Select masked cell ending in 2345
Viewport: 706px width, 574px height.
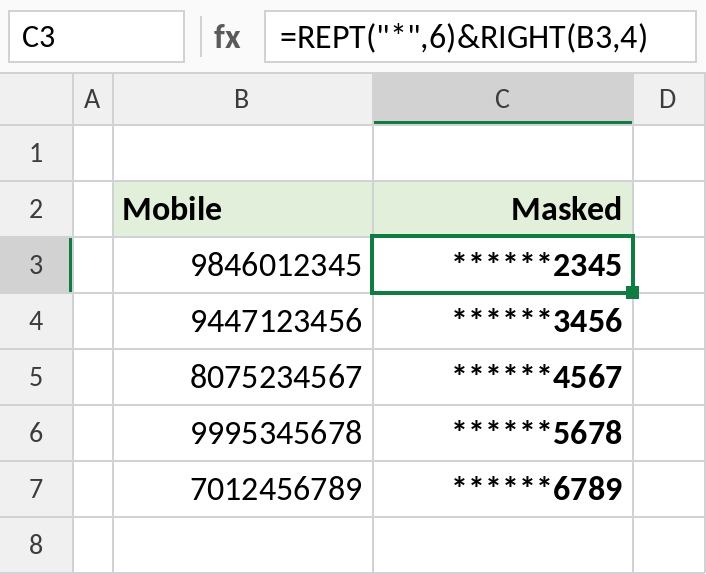tap(503, 265)
